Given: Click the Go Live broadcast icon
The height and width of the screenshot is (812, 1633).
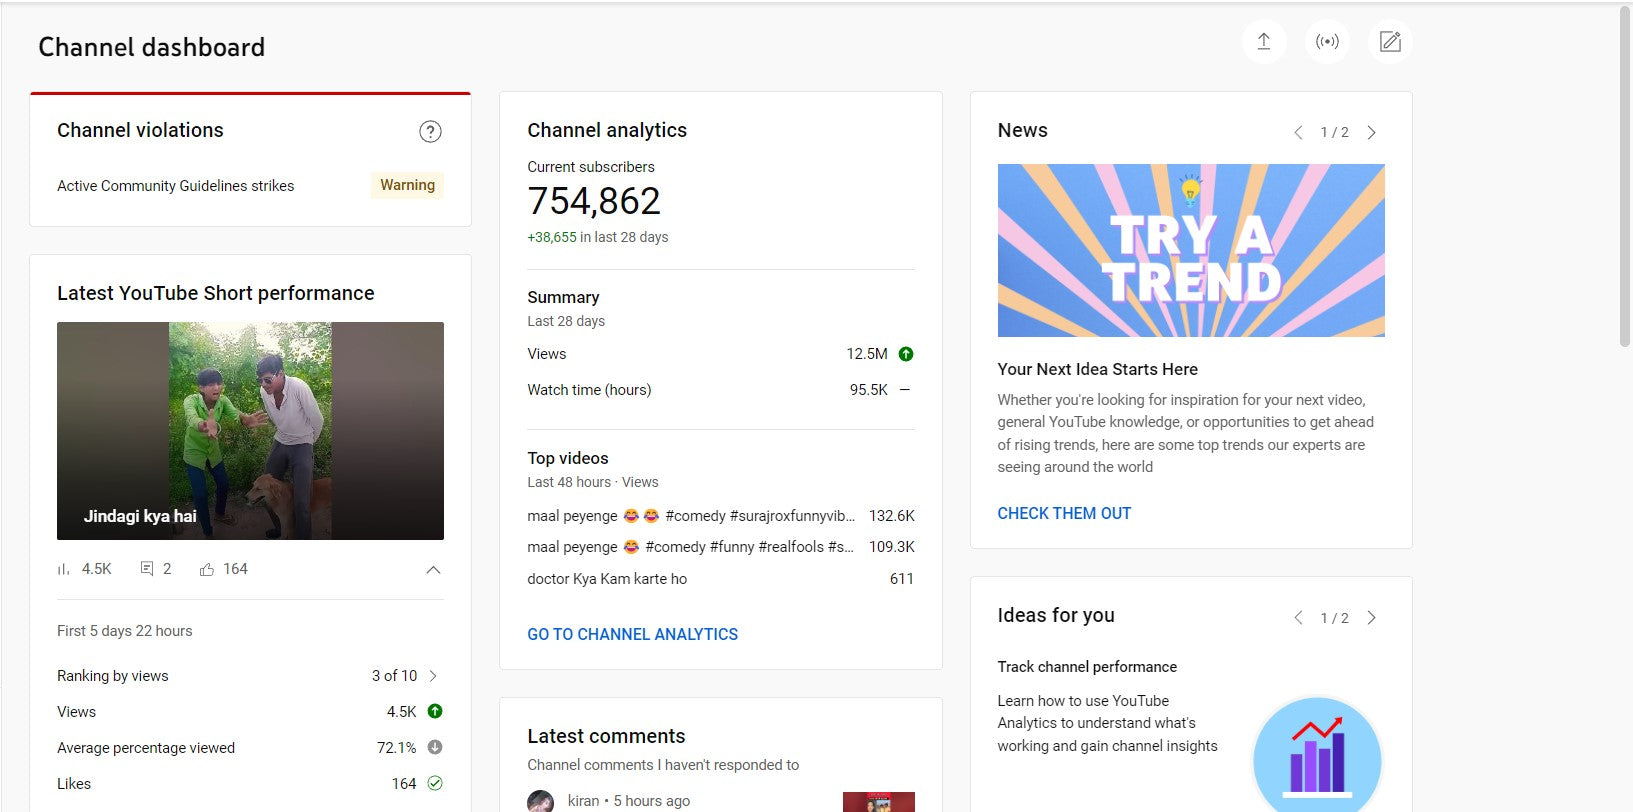Looking at the screenshot, I should (1327, 42).
